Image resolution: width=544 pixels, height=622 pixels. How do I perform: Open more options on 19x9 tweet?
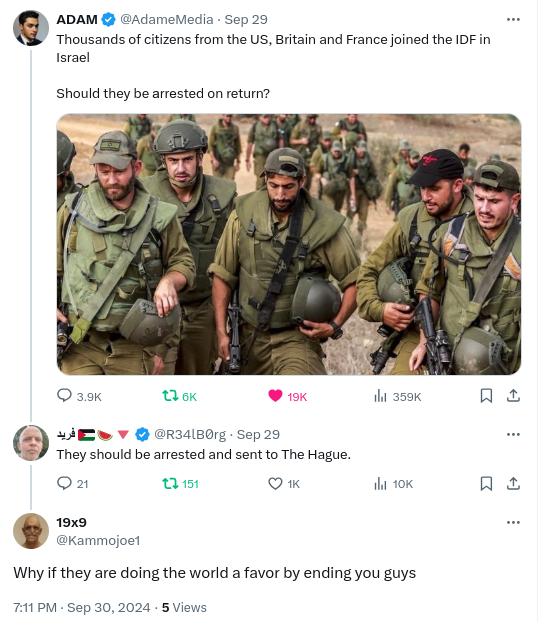tap(513, 522)
